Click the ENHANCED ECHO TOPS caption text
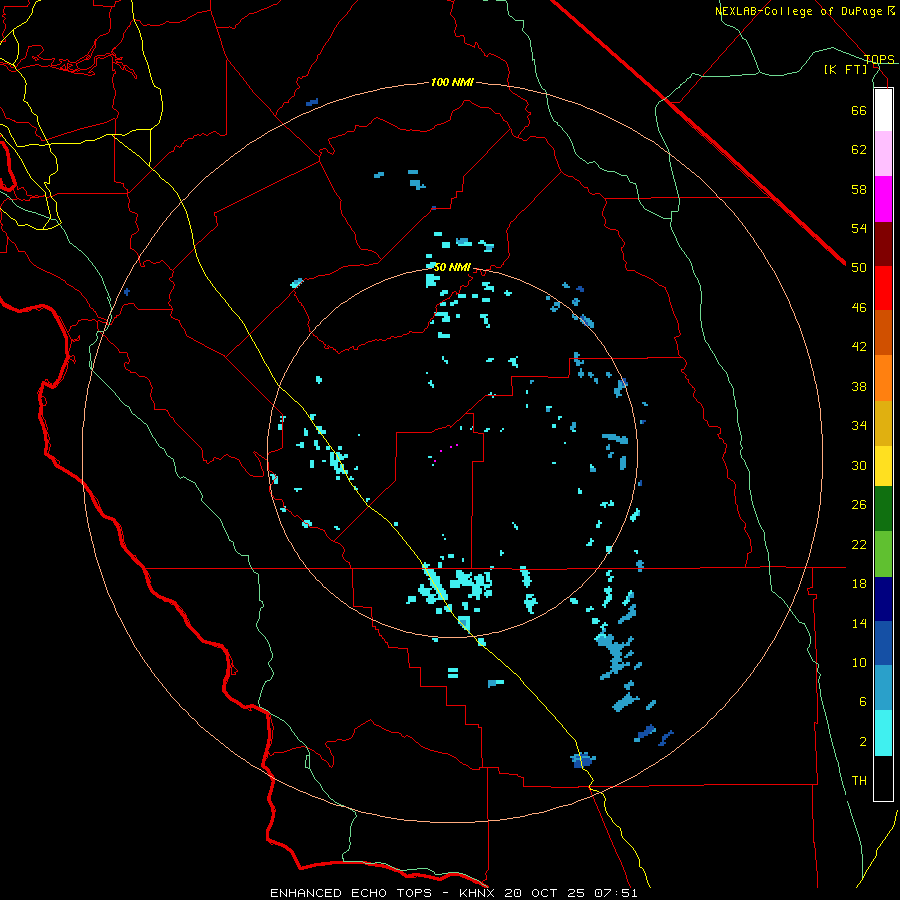Image resolution: width=900 pixels, height=900 pixels. [x=351, y=893]
